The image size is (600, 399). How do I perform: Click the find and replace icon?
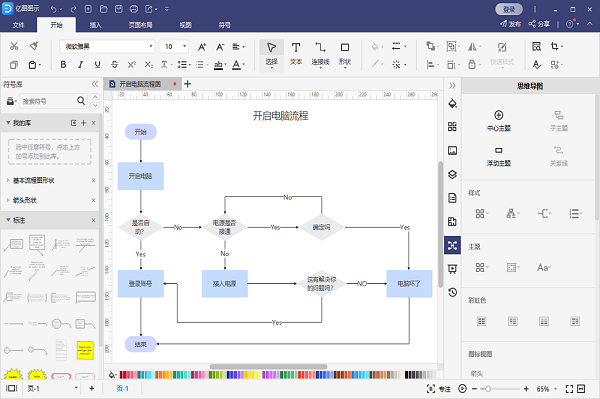click(x=536, y=47)
